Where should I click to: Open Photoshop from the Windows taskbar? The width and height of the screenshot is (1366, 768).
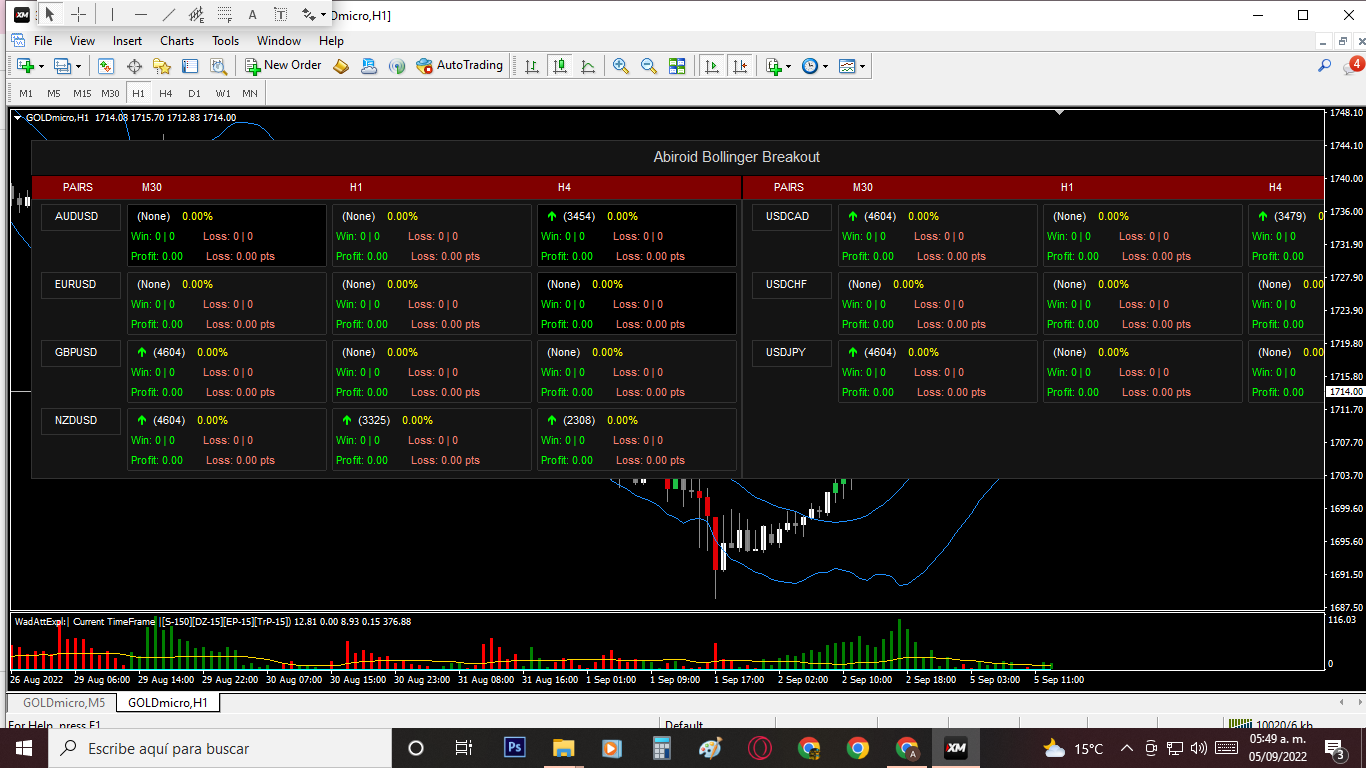(x=515, y=747)
